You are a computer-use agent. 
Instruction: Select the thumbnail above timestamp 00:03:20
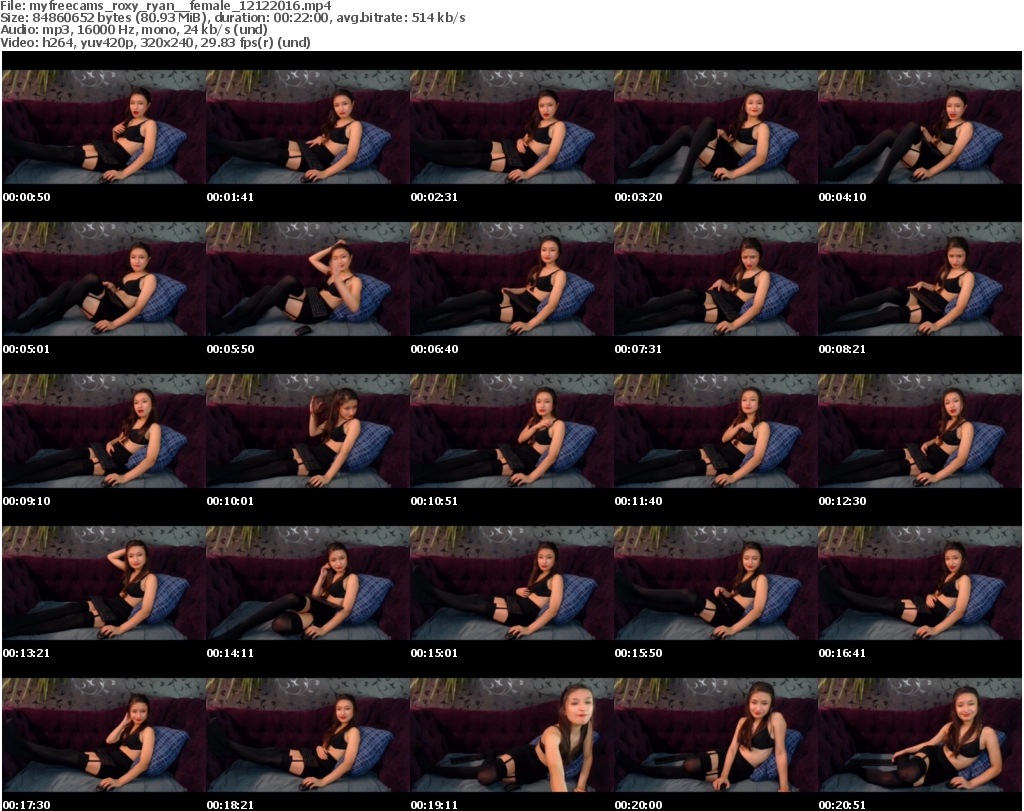click(x=716, y=127)
